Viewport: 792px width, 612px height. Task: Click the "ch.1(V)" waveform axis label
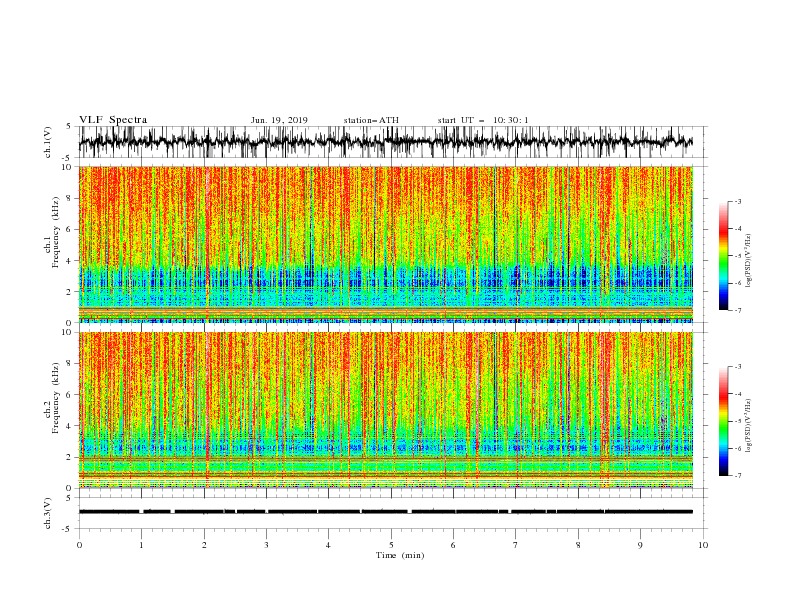[48, 142]
